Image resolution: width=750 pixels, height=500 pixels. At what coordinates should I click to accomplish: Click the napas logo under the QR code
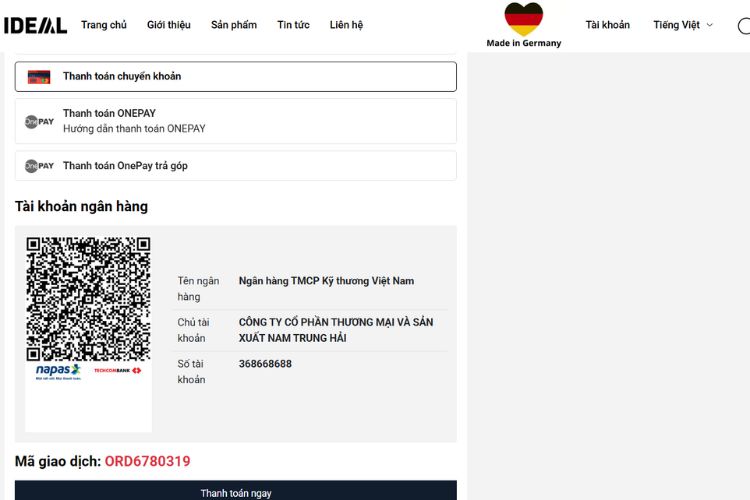(58, 371)
